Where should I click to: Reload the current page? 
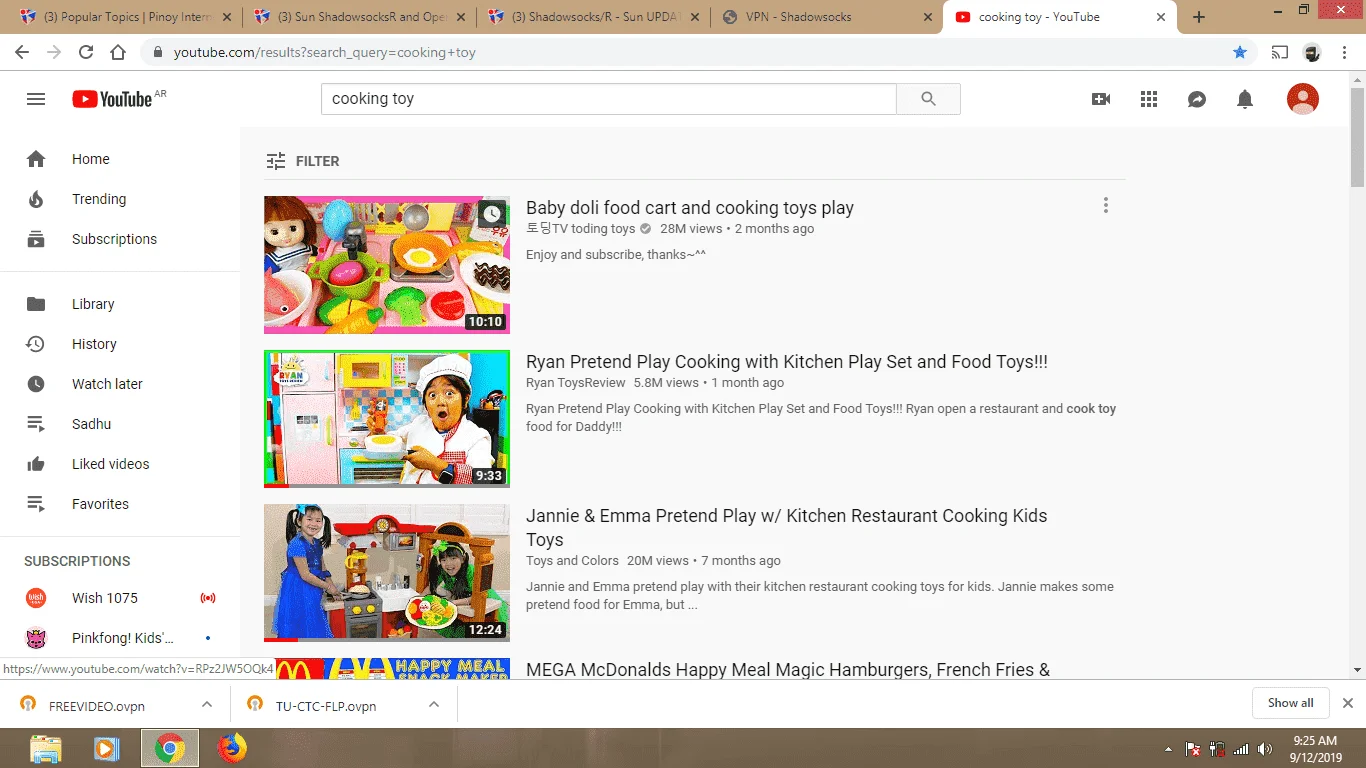pyautogui.click(x=86, y=52)
